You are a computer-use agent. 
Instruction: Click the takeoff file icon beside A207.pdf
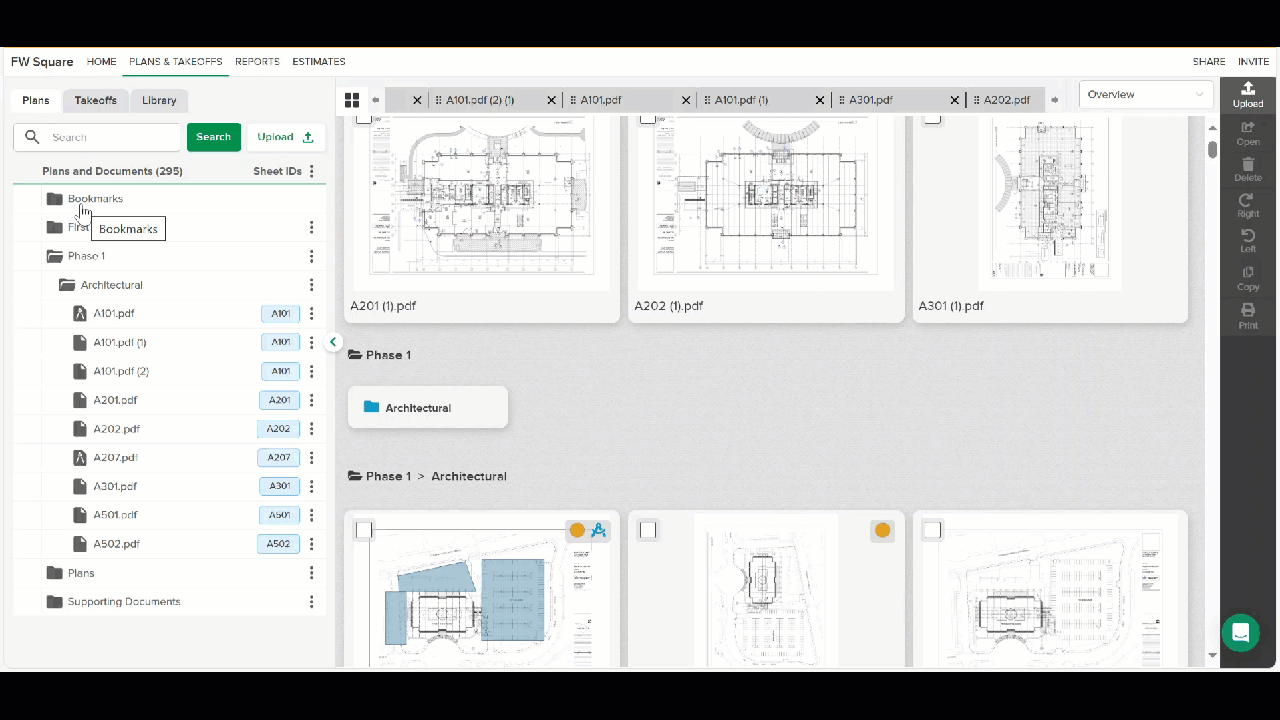80,457
